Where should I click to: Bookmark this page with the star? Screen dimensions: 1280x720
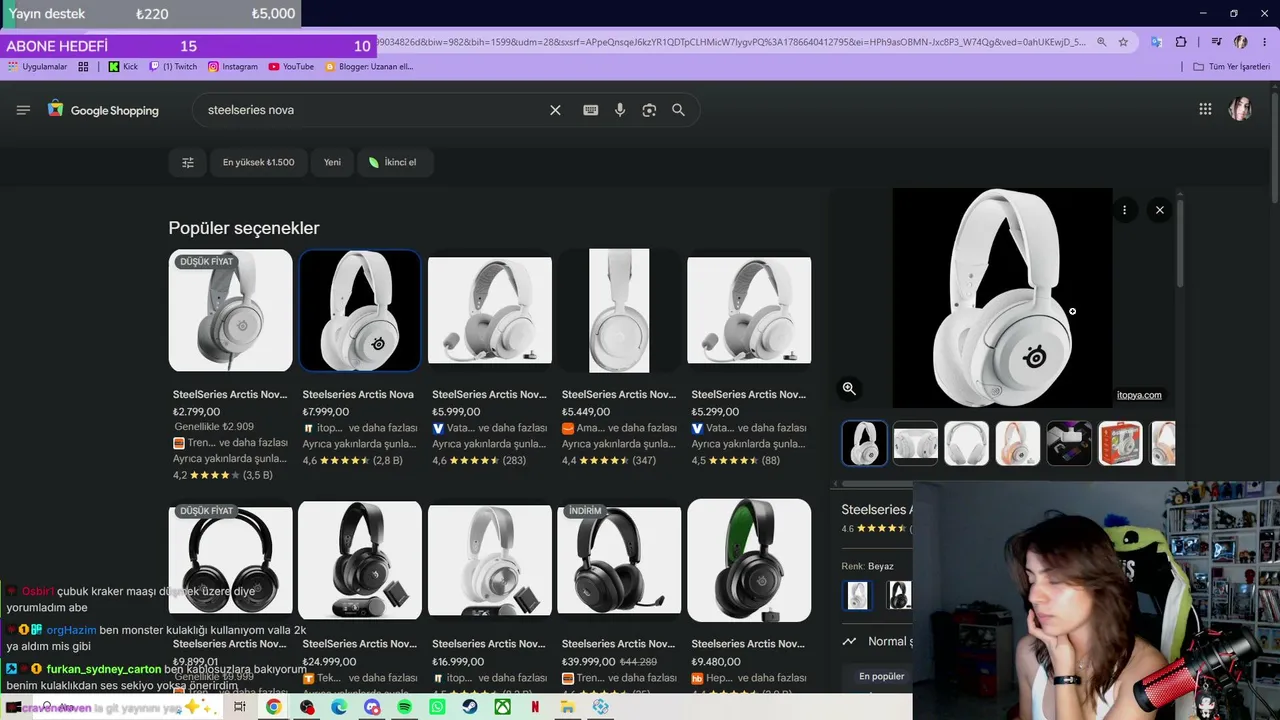(x=1123, y=42)
